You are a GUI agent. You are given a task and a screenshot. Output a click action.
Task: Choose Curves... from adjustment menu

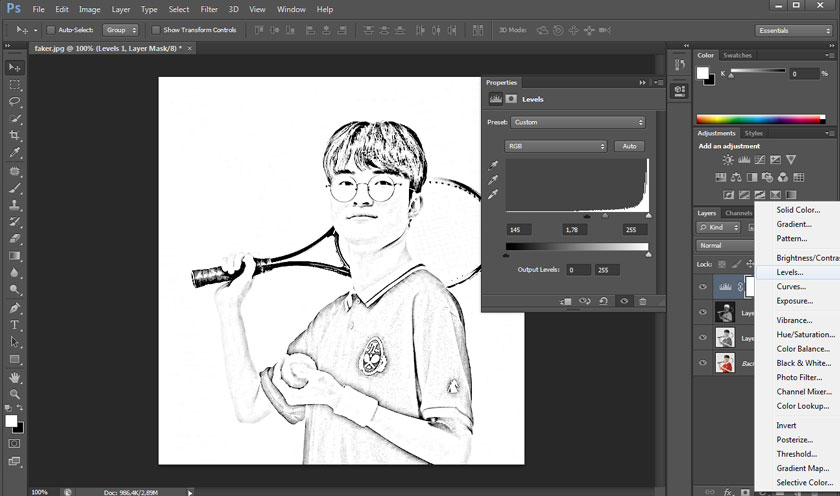(x=791, y=287)
